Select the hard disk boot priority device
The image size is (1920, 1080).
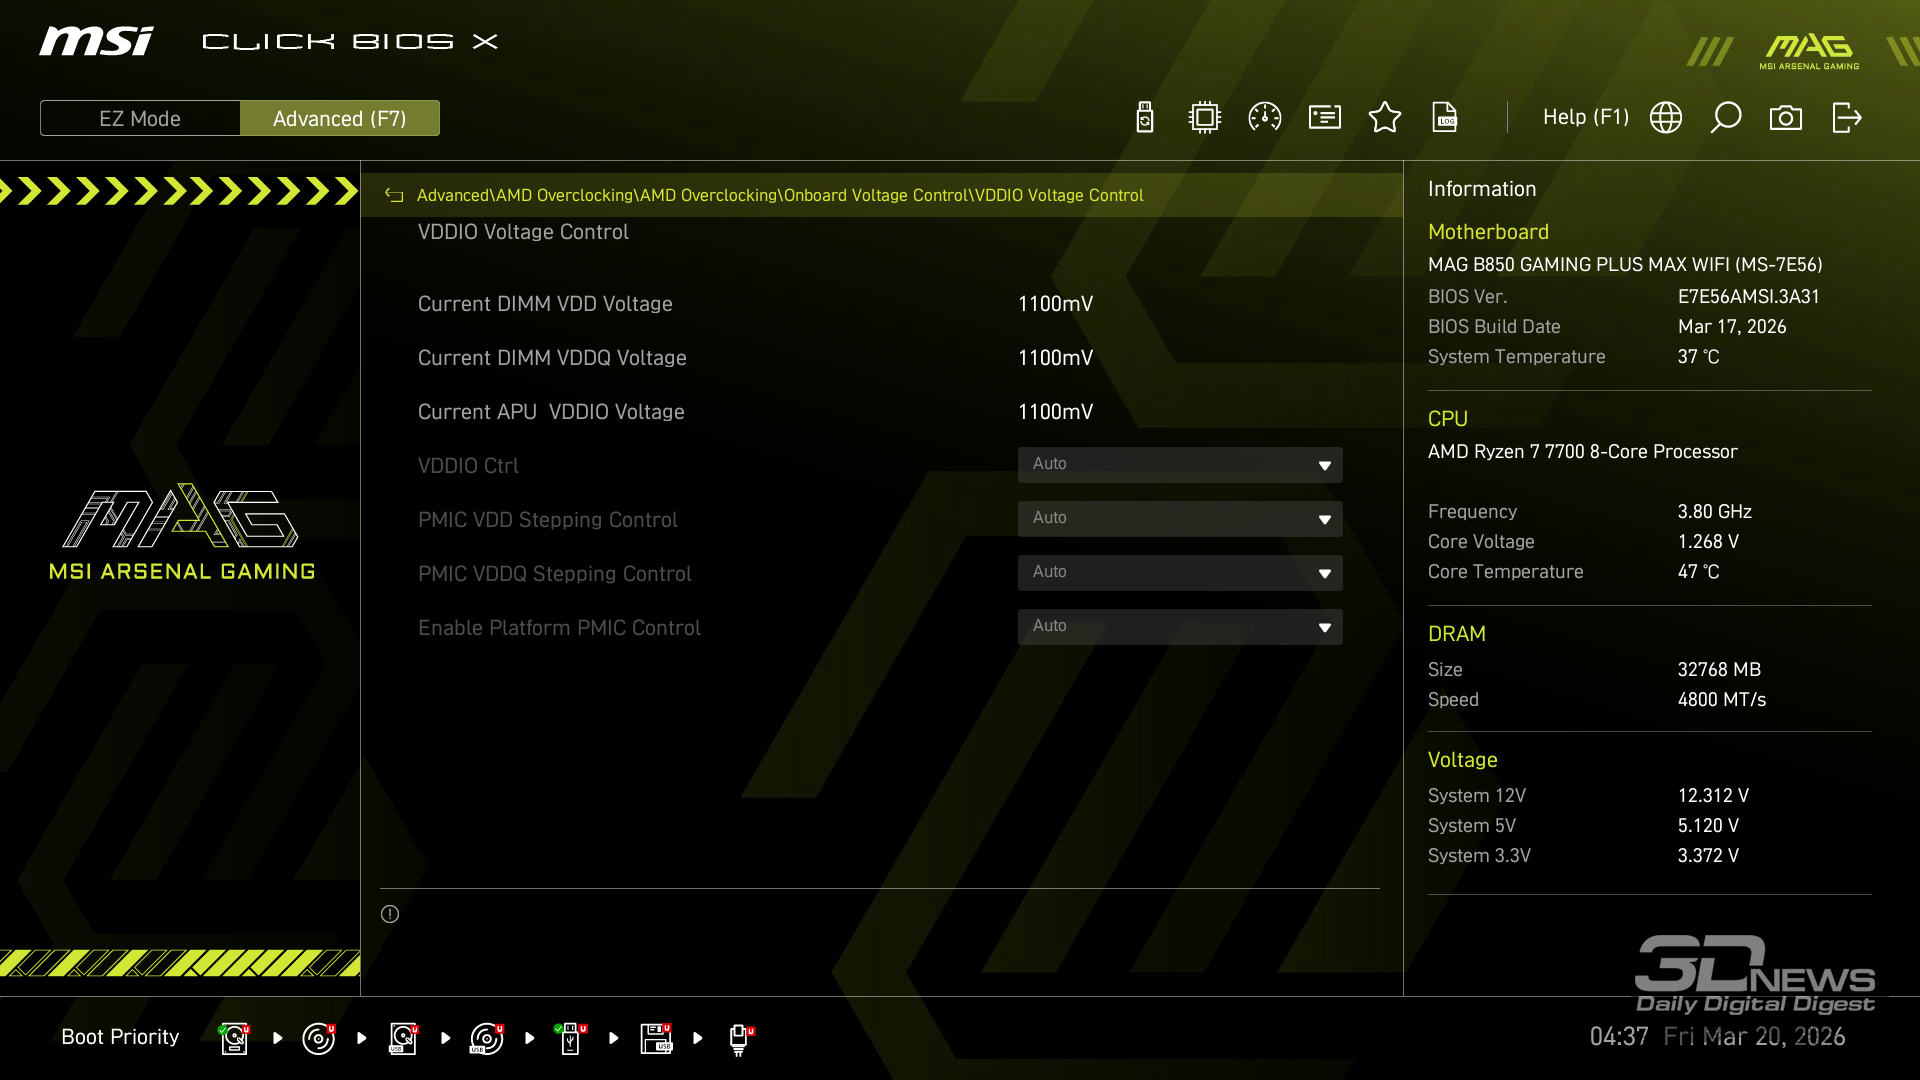(x=234, y=1038)
